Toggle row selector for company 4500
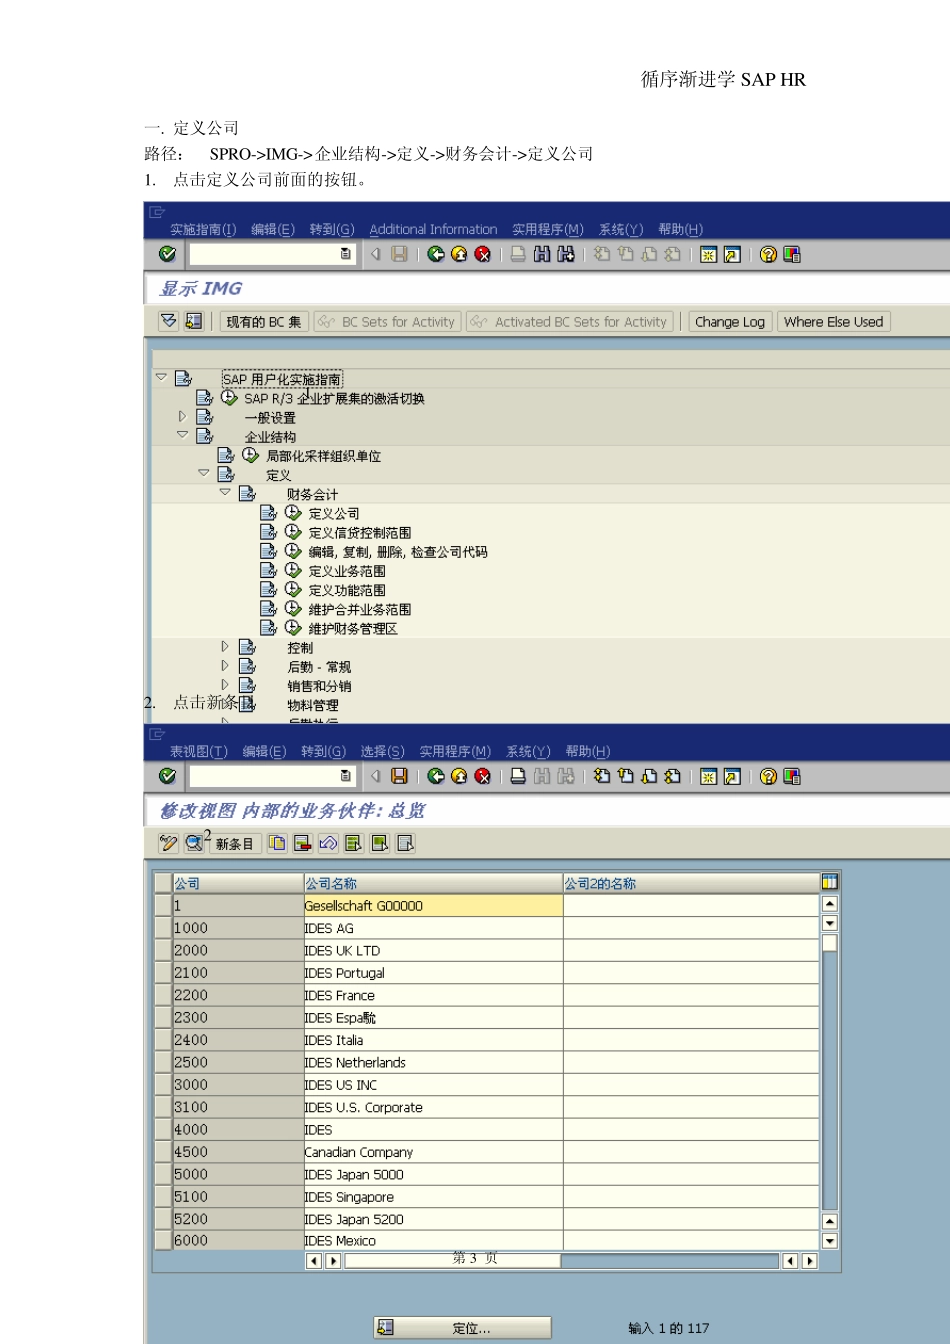Screen dimensions: 950x1344 point(163,1152)
